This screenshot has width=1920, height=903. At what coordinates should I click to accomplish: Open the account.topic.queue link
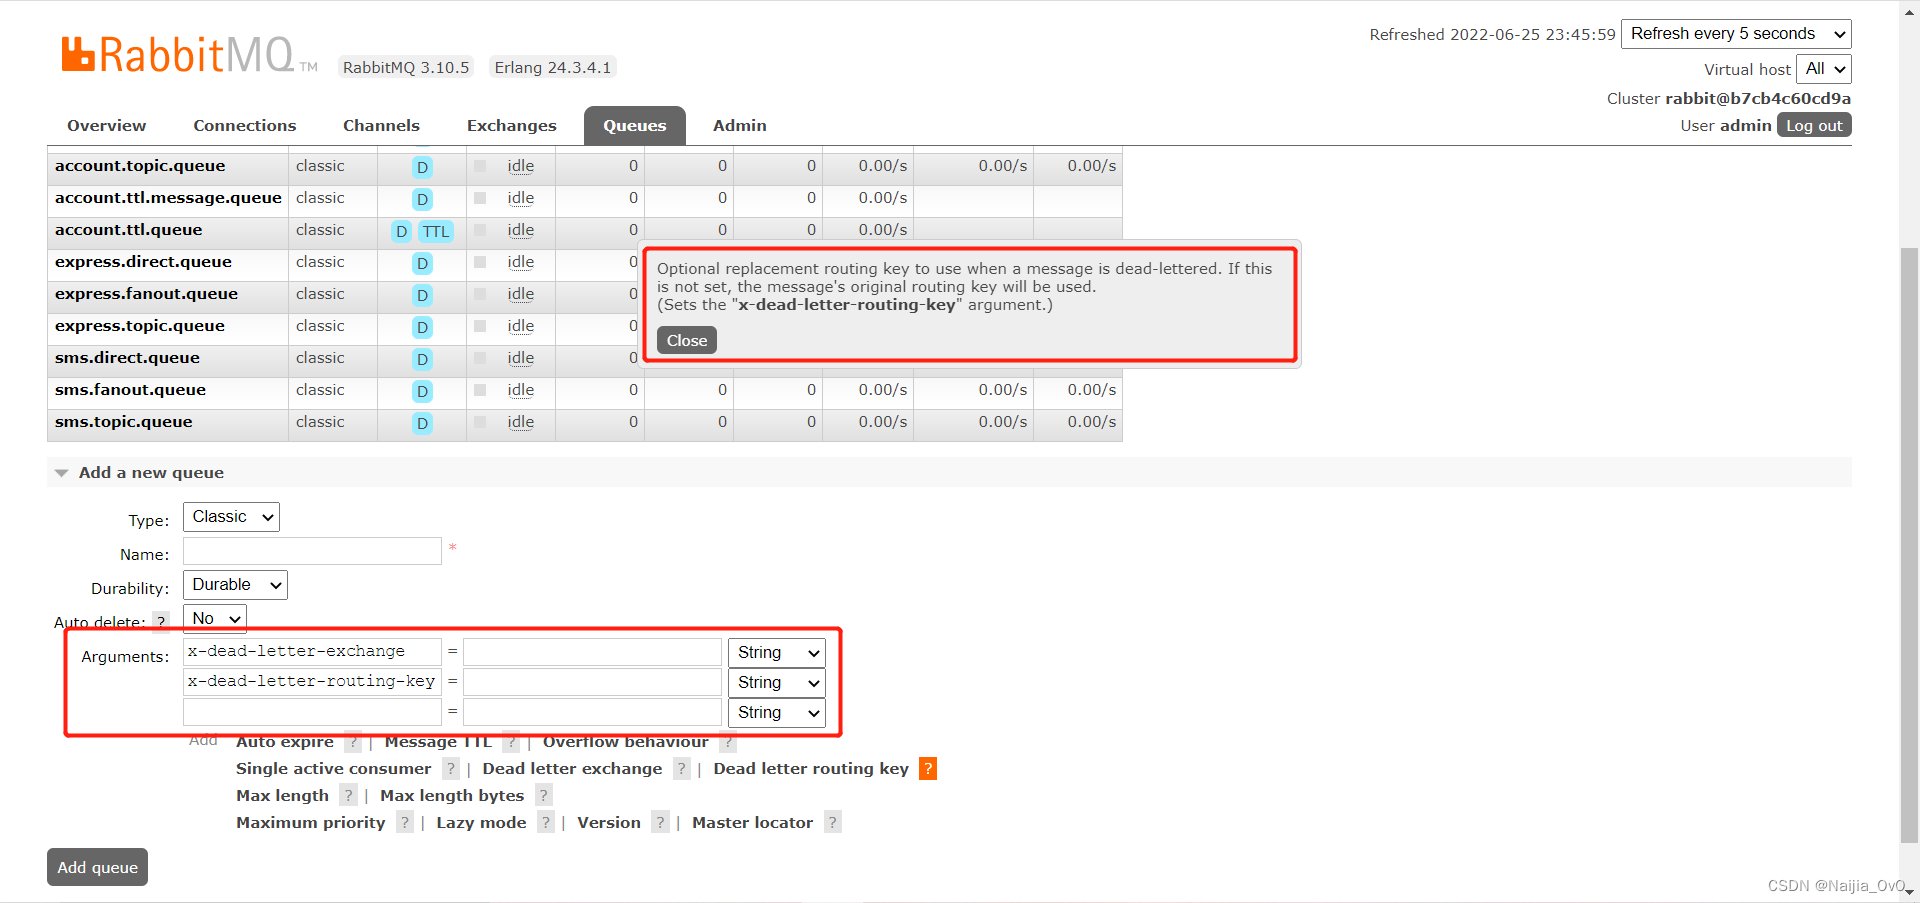140,166
